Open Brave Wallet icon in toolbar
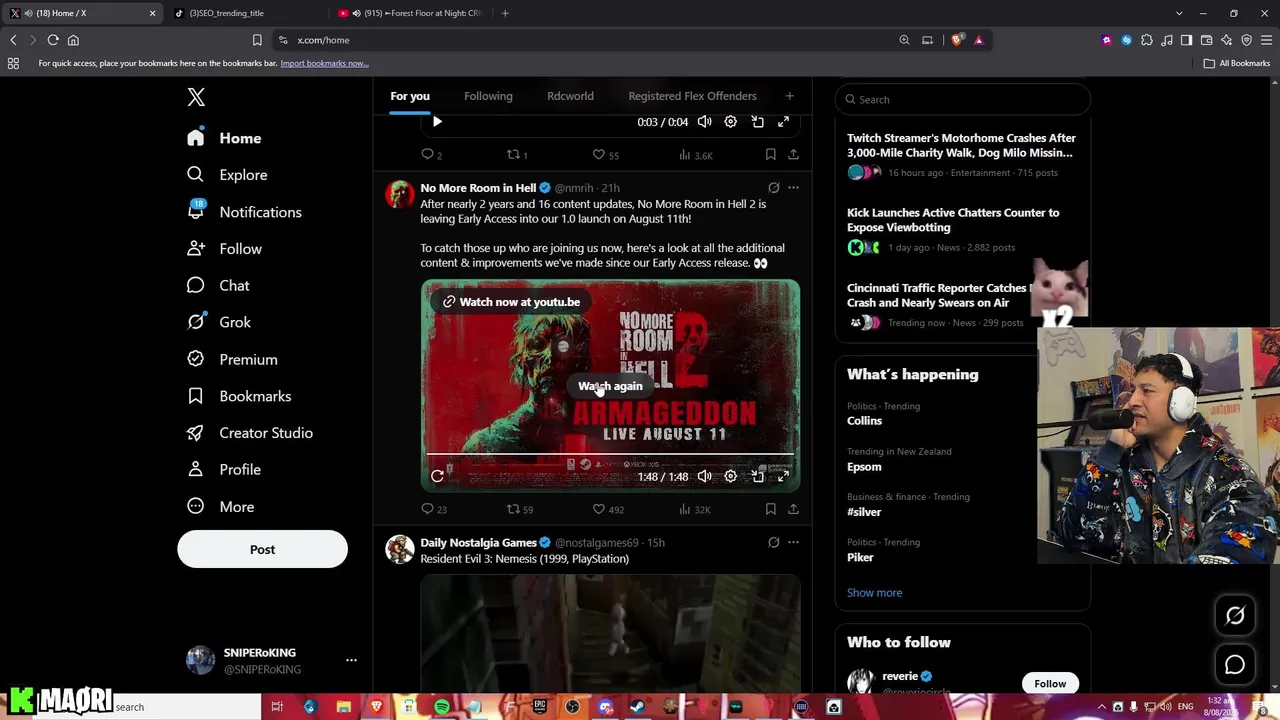The image size is (1280, 720). coord(1206,40)
